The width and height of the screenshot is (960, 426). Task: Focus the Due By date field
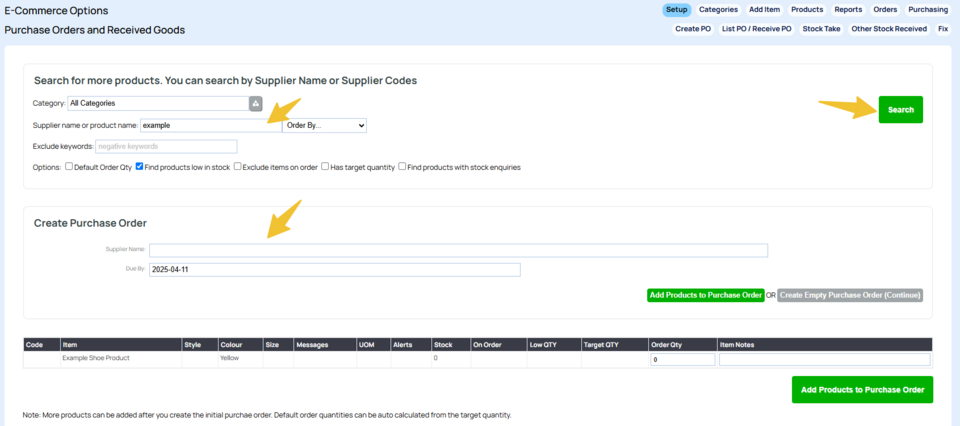click(x=334, y=270)
